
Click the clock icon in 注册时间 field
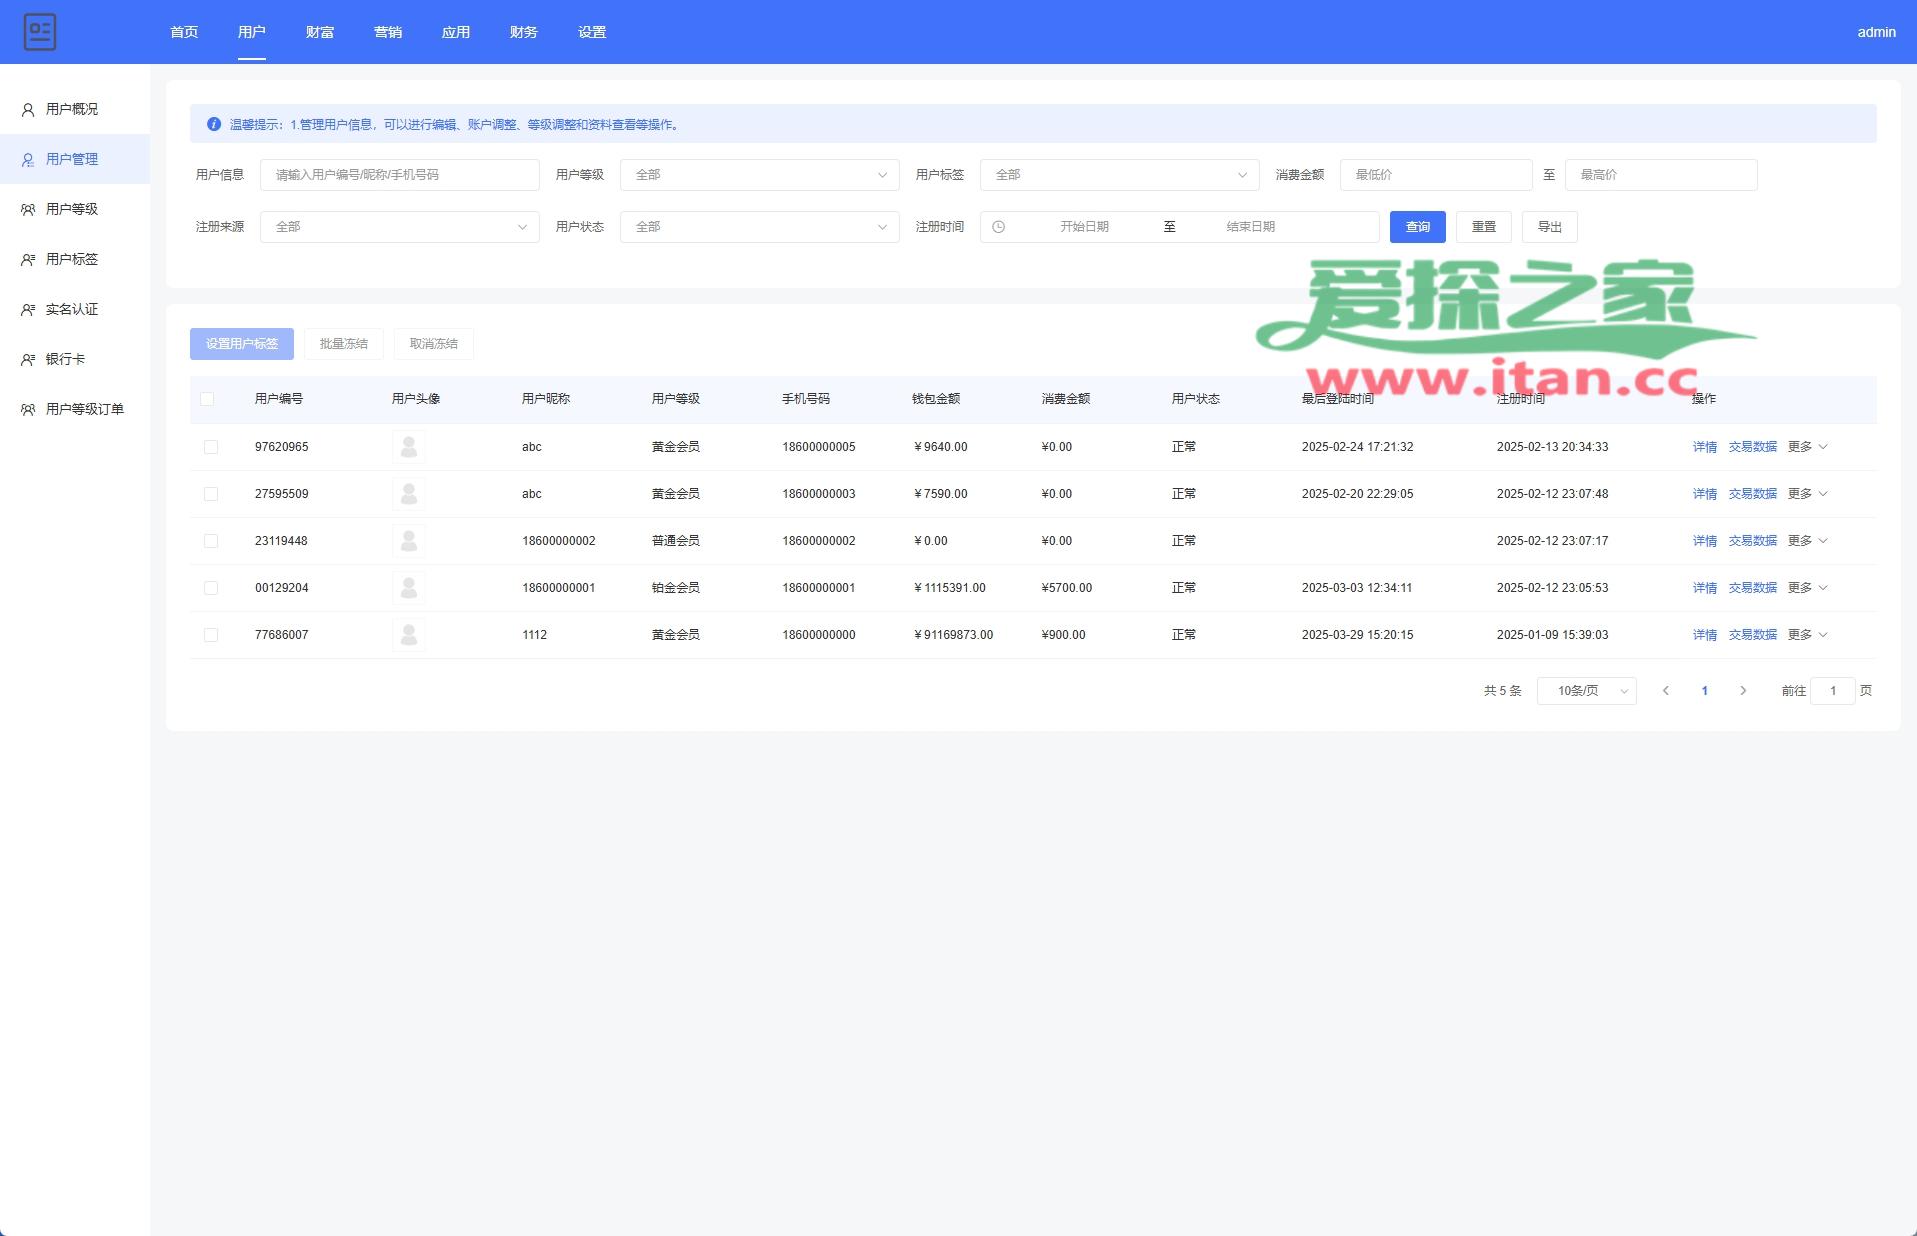998,227
